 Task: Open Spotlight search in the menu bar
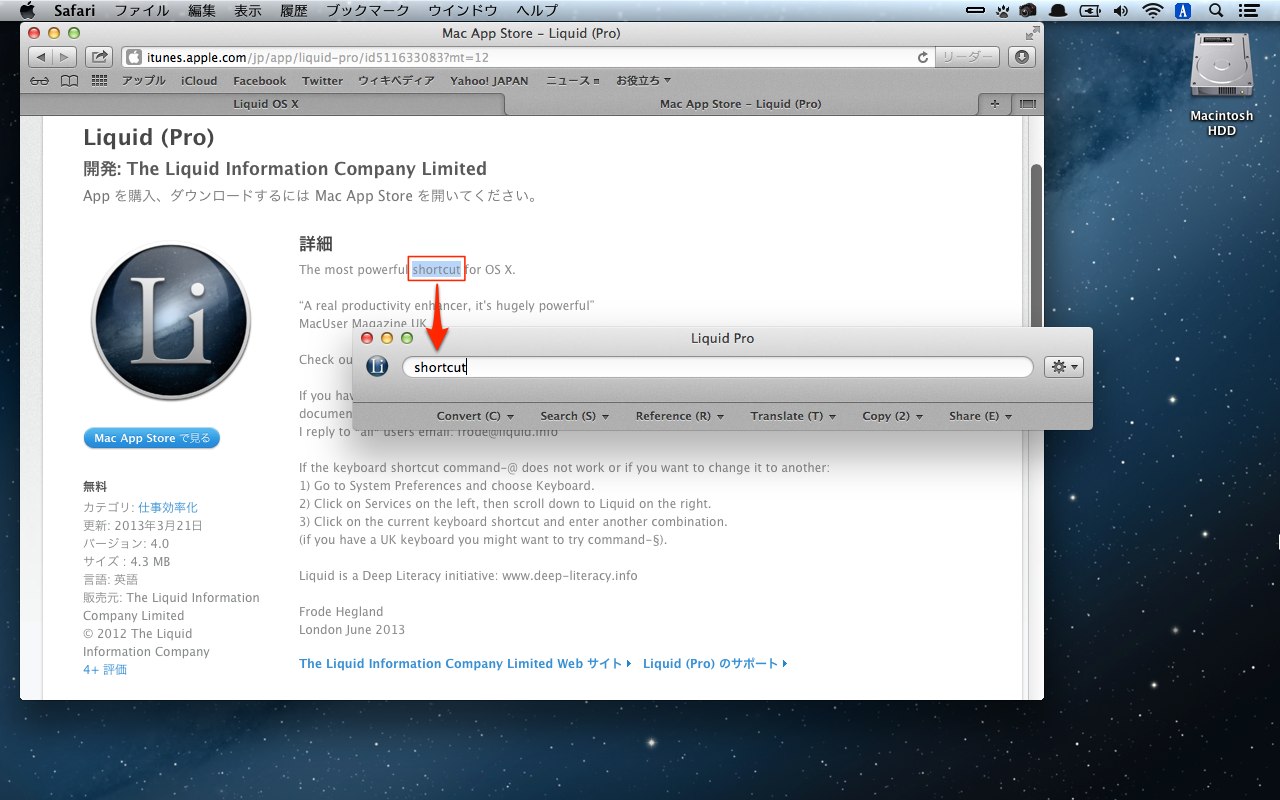[x=1216, y=11]
